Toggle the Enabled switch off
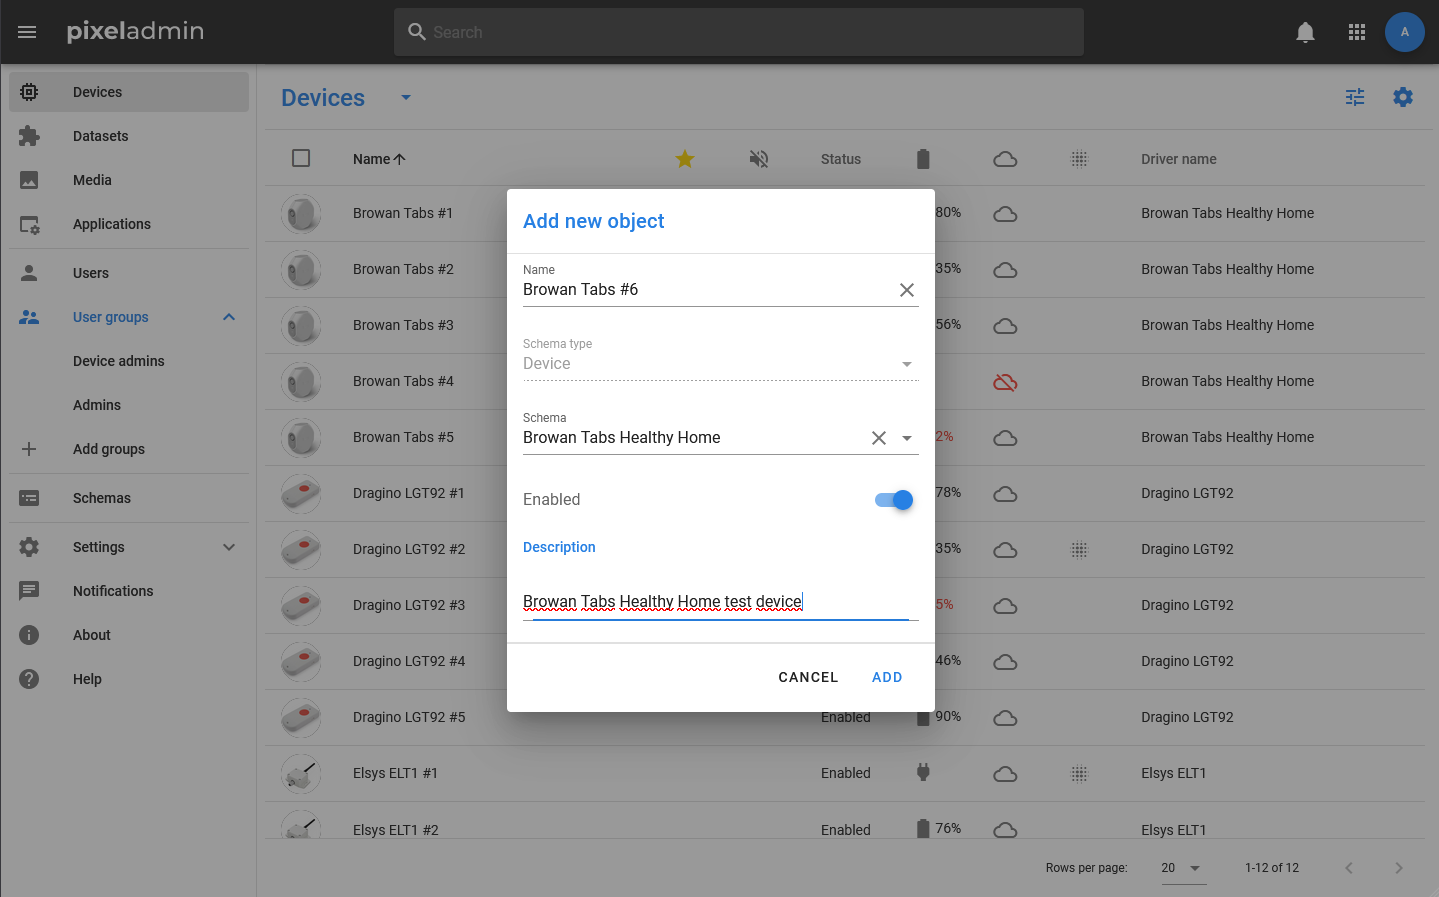This screenshot has height=897, width=1439. pos(894,500)
